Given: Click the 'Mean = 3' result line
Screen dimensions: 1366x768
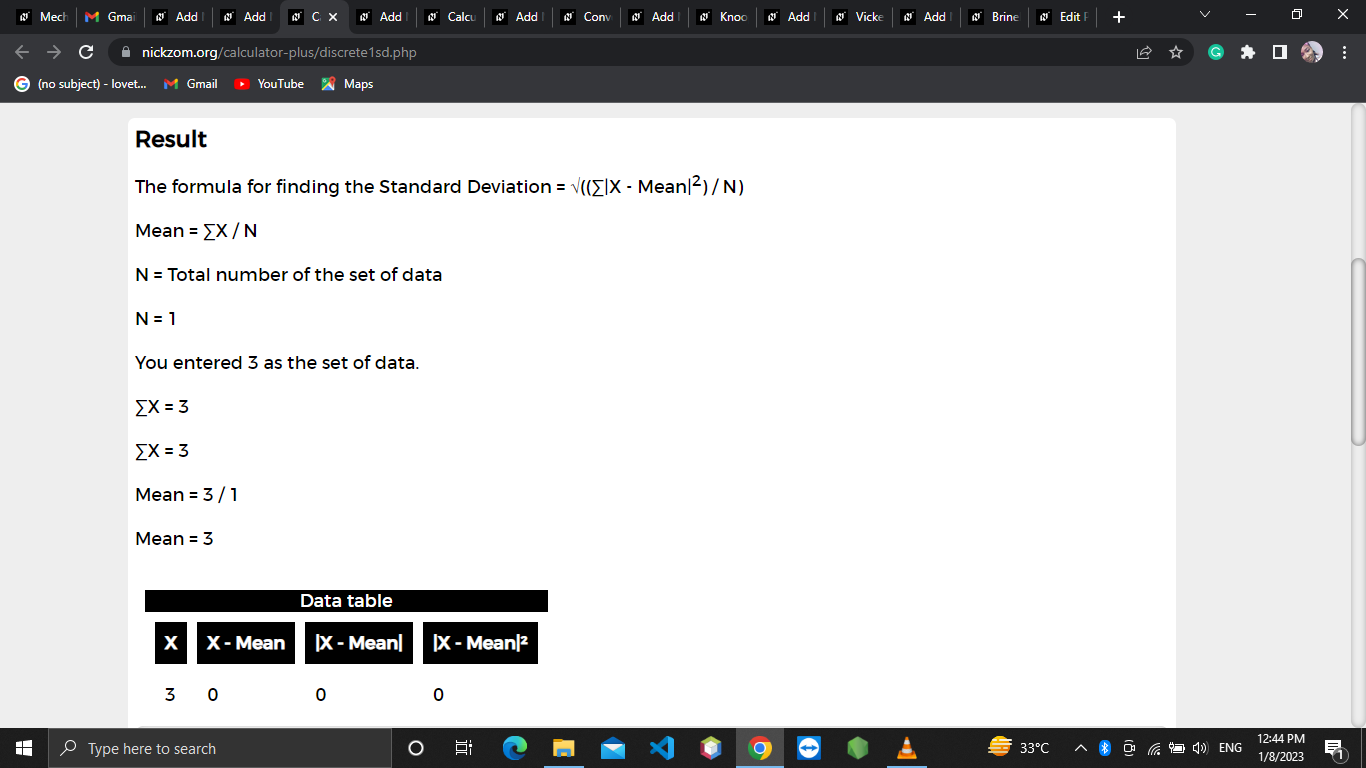Looking at the screenshot, I should click(x=174, y=539).
